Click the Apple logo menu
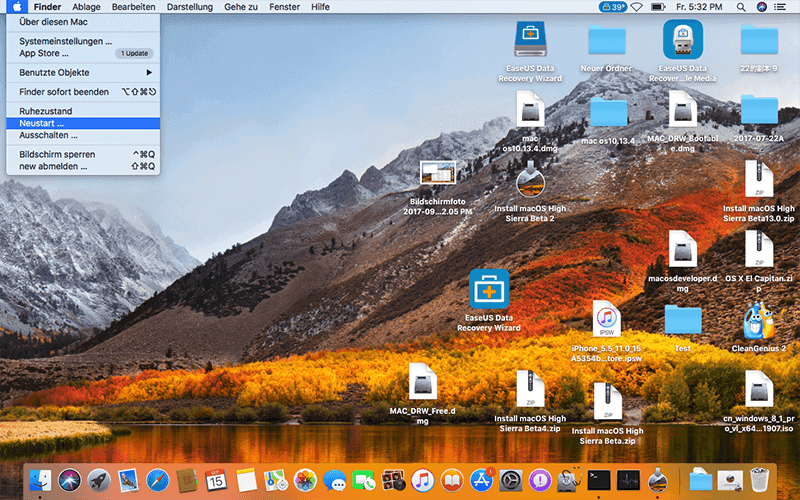Viewport: 800px width, 500px height. click(17, 7)
